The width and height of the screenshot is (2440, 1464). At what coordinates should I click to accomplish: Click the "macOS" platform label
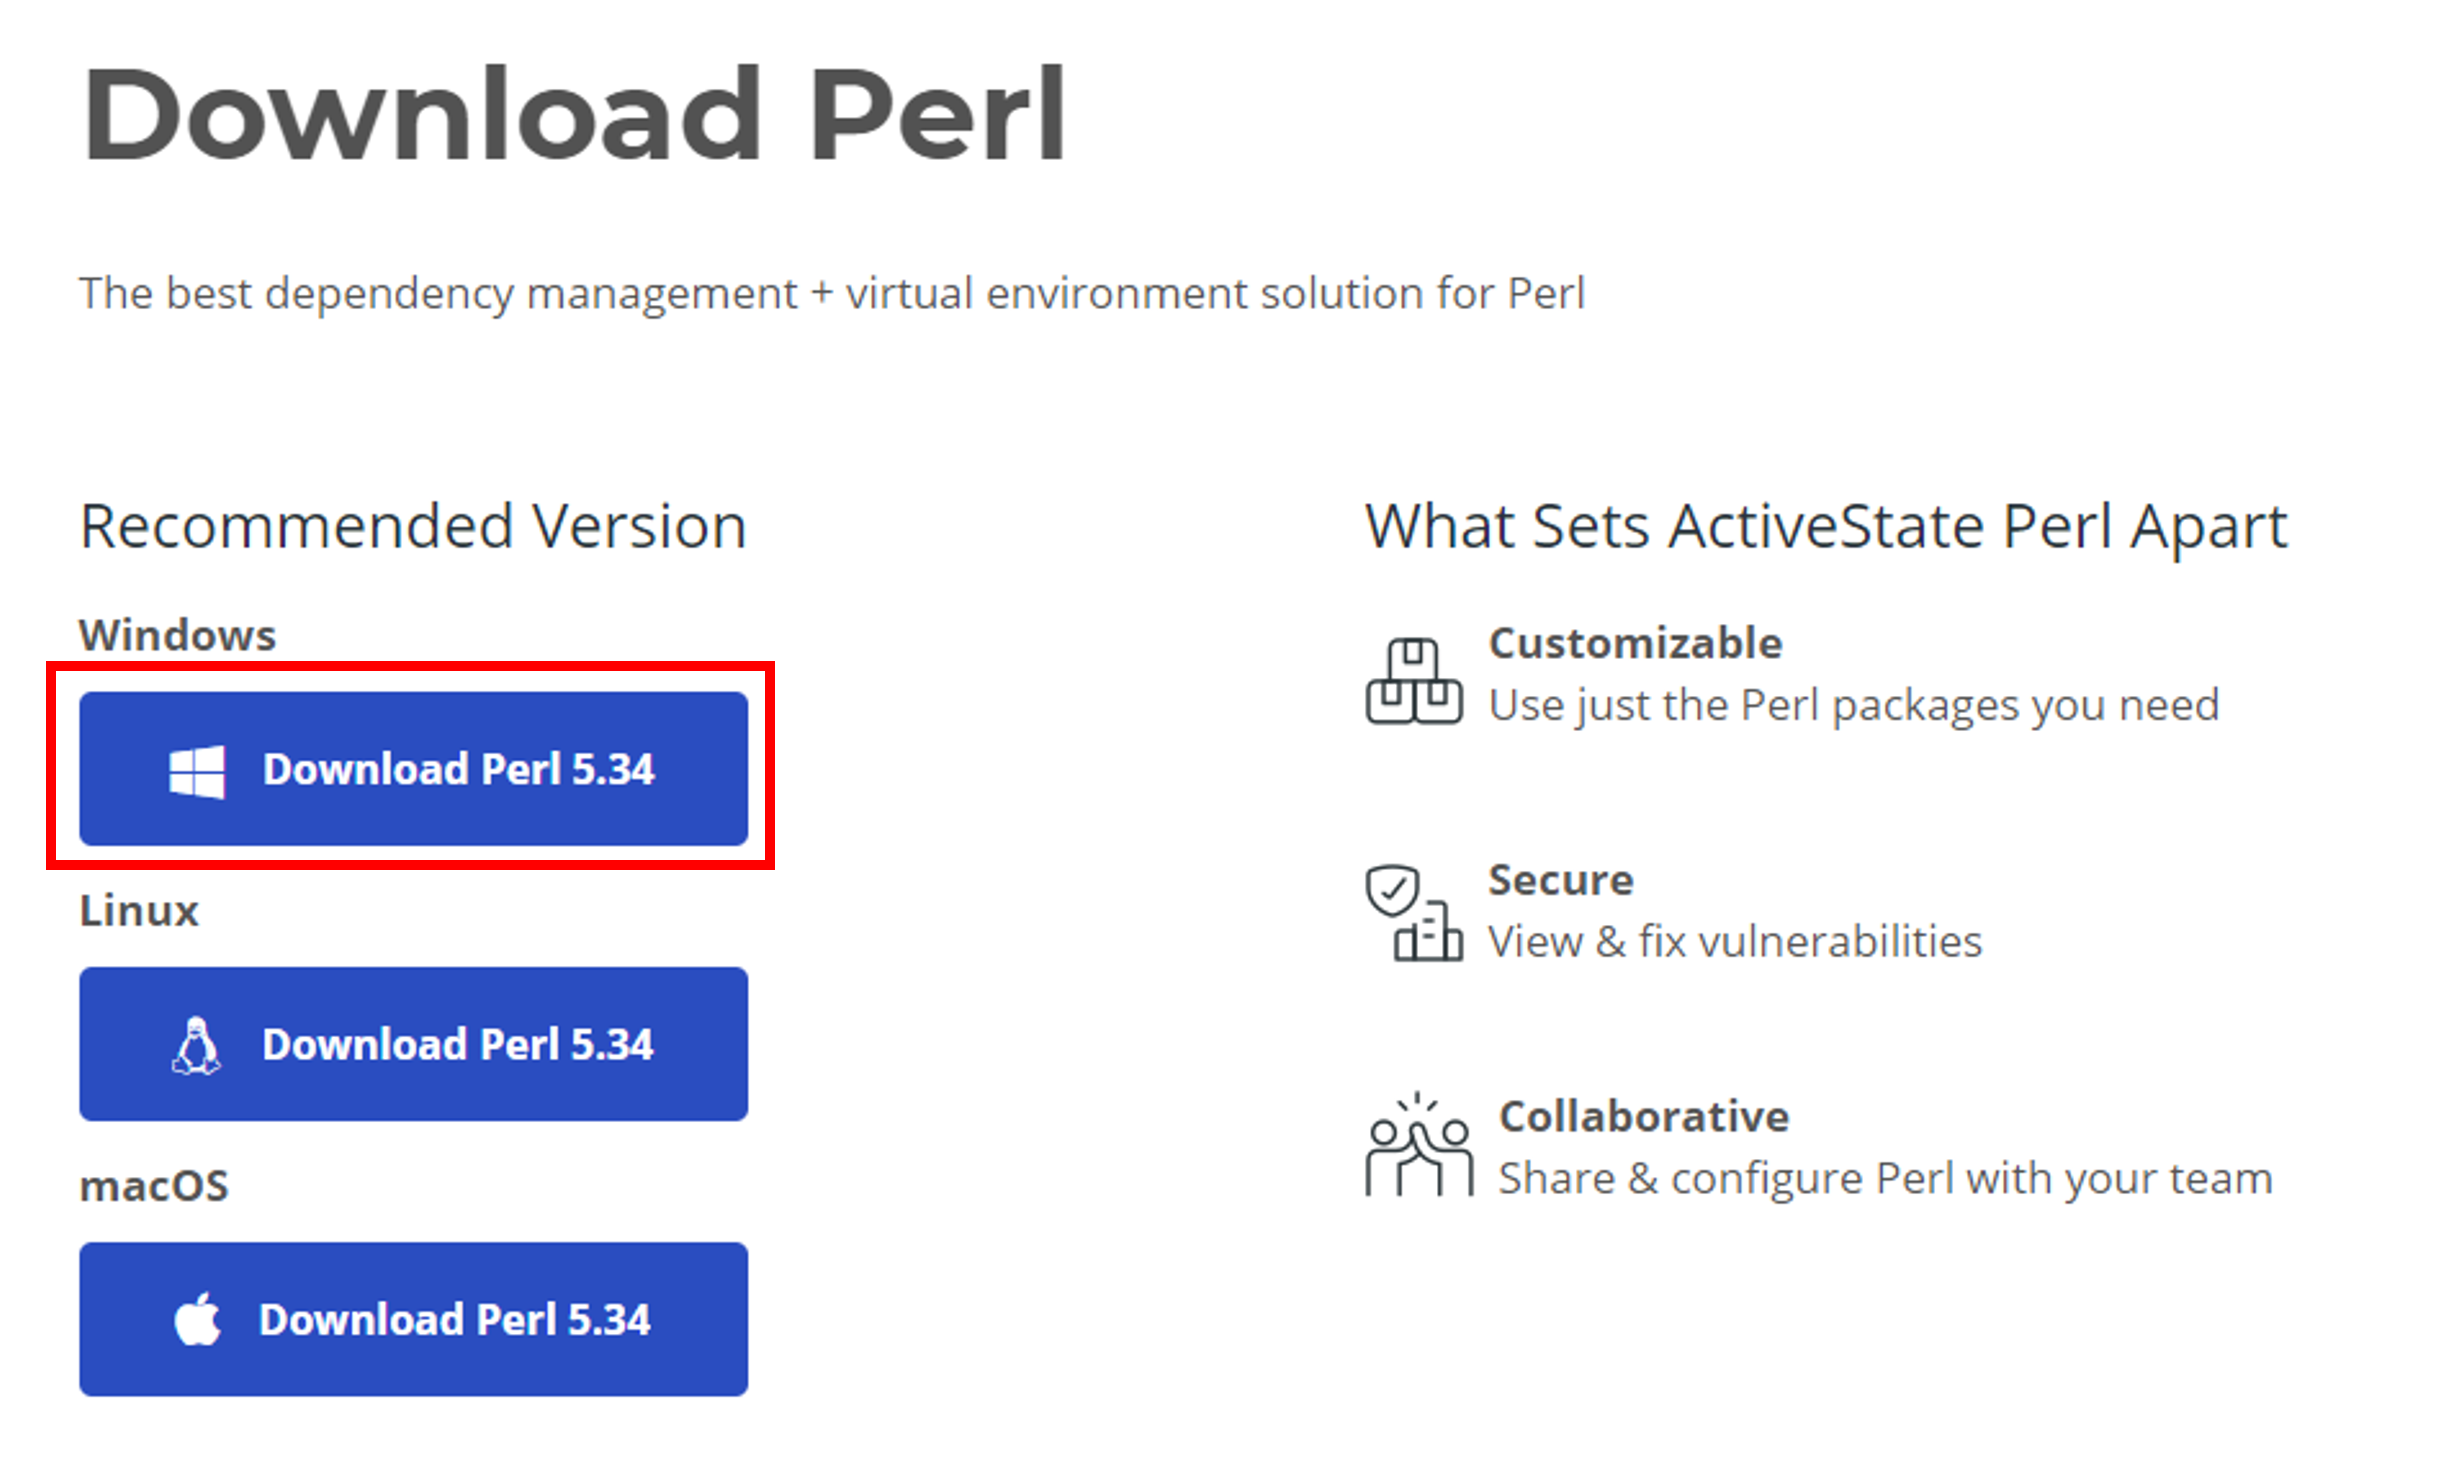154,1186
